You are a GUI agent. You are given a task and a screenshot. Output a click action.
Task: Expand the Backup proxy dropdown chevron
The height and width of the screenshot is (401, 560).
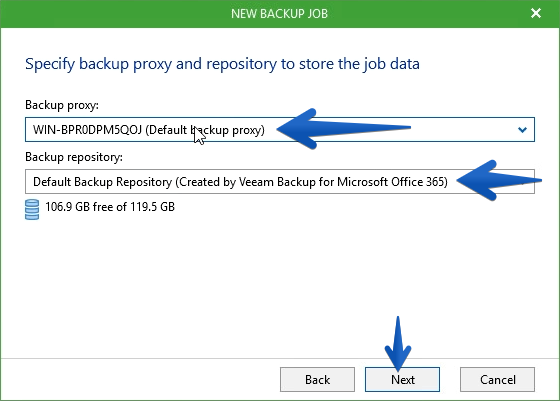coord(522,130)
